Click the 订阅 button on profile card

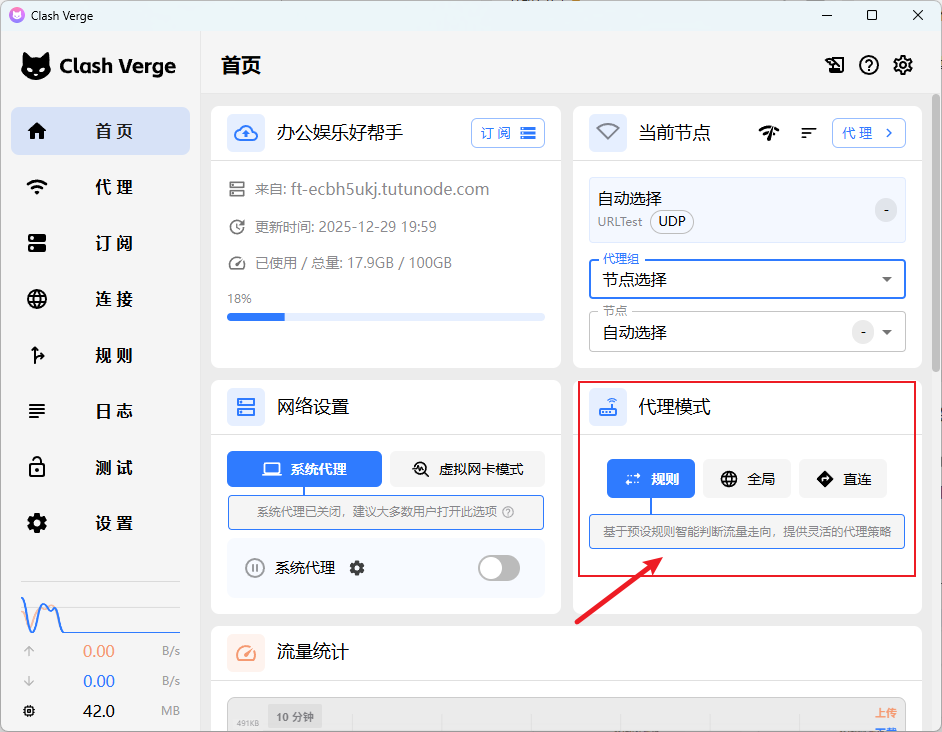(507, 133)
